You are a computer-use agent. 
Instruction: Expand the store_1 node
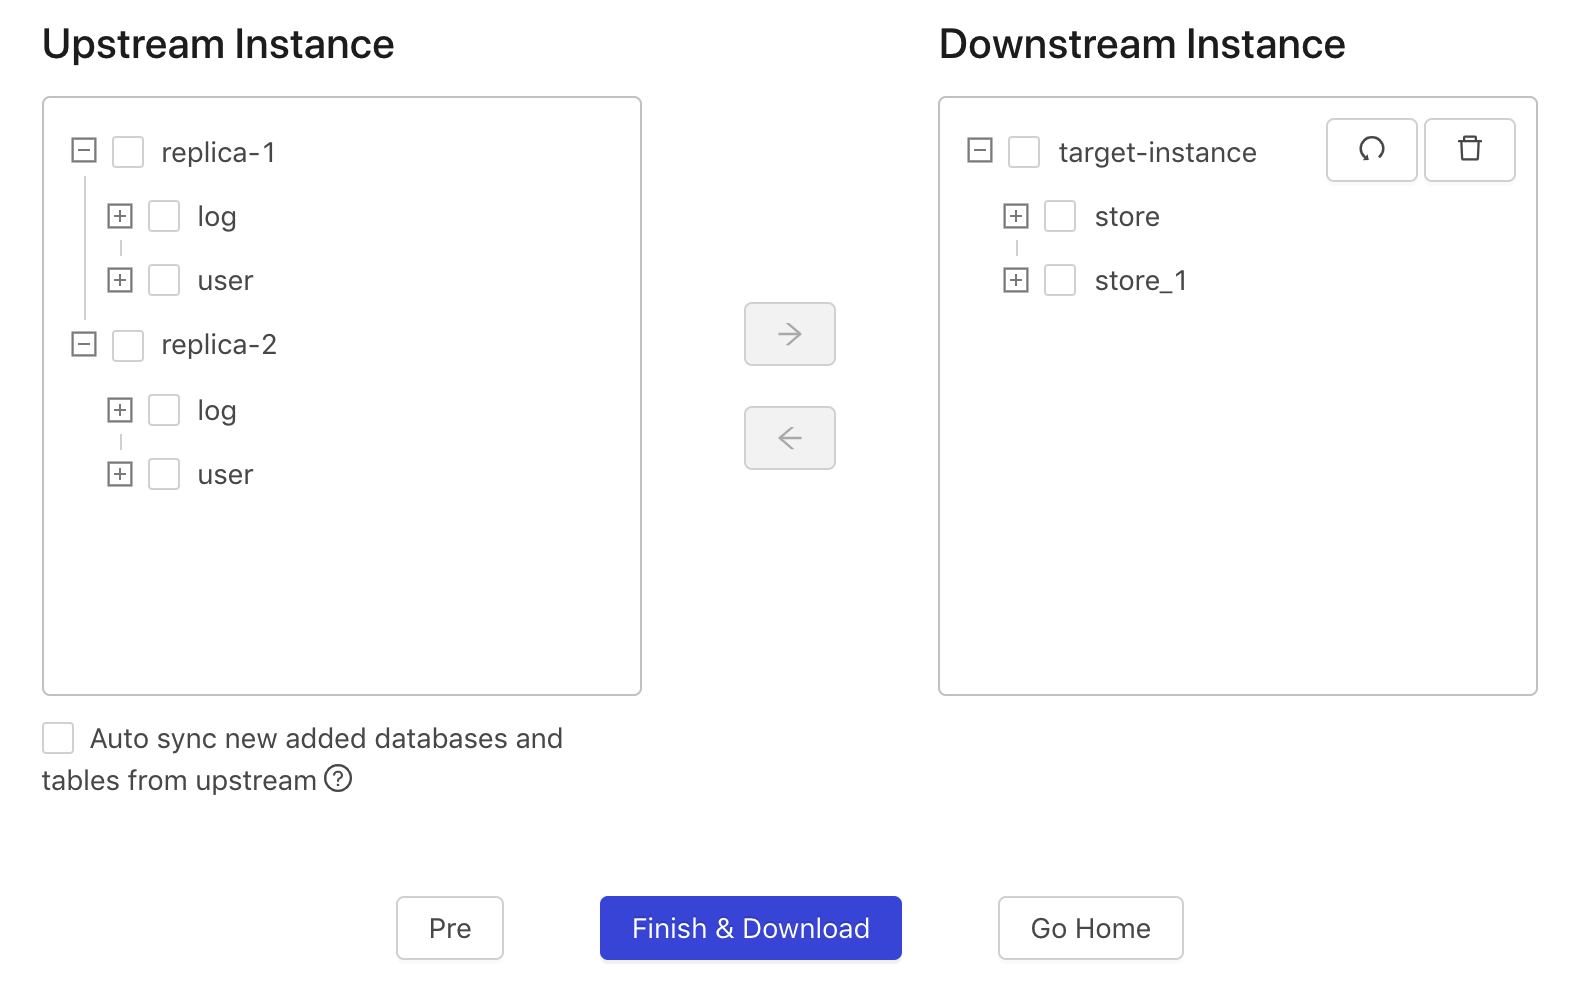click(1016, 280)
